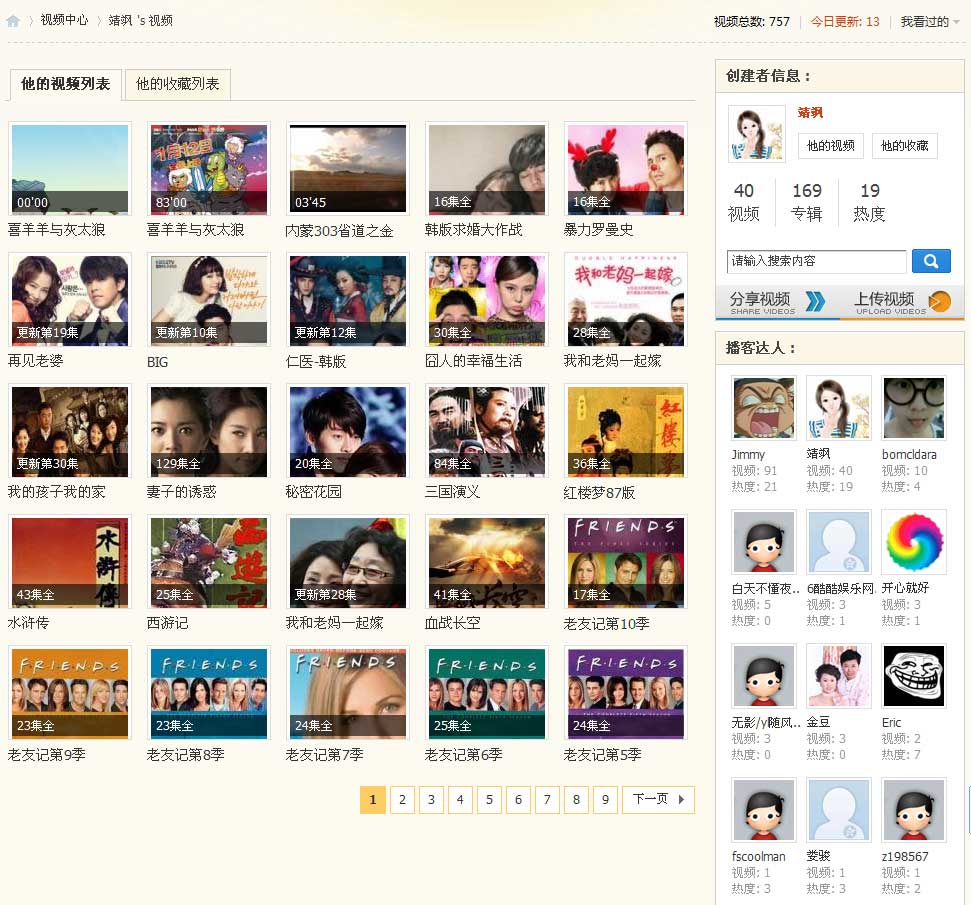Open 秘密花园 thumbnail
Screen dimensions: 971x905
(x=348, y=431)
